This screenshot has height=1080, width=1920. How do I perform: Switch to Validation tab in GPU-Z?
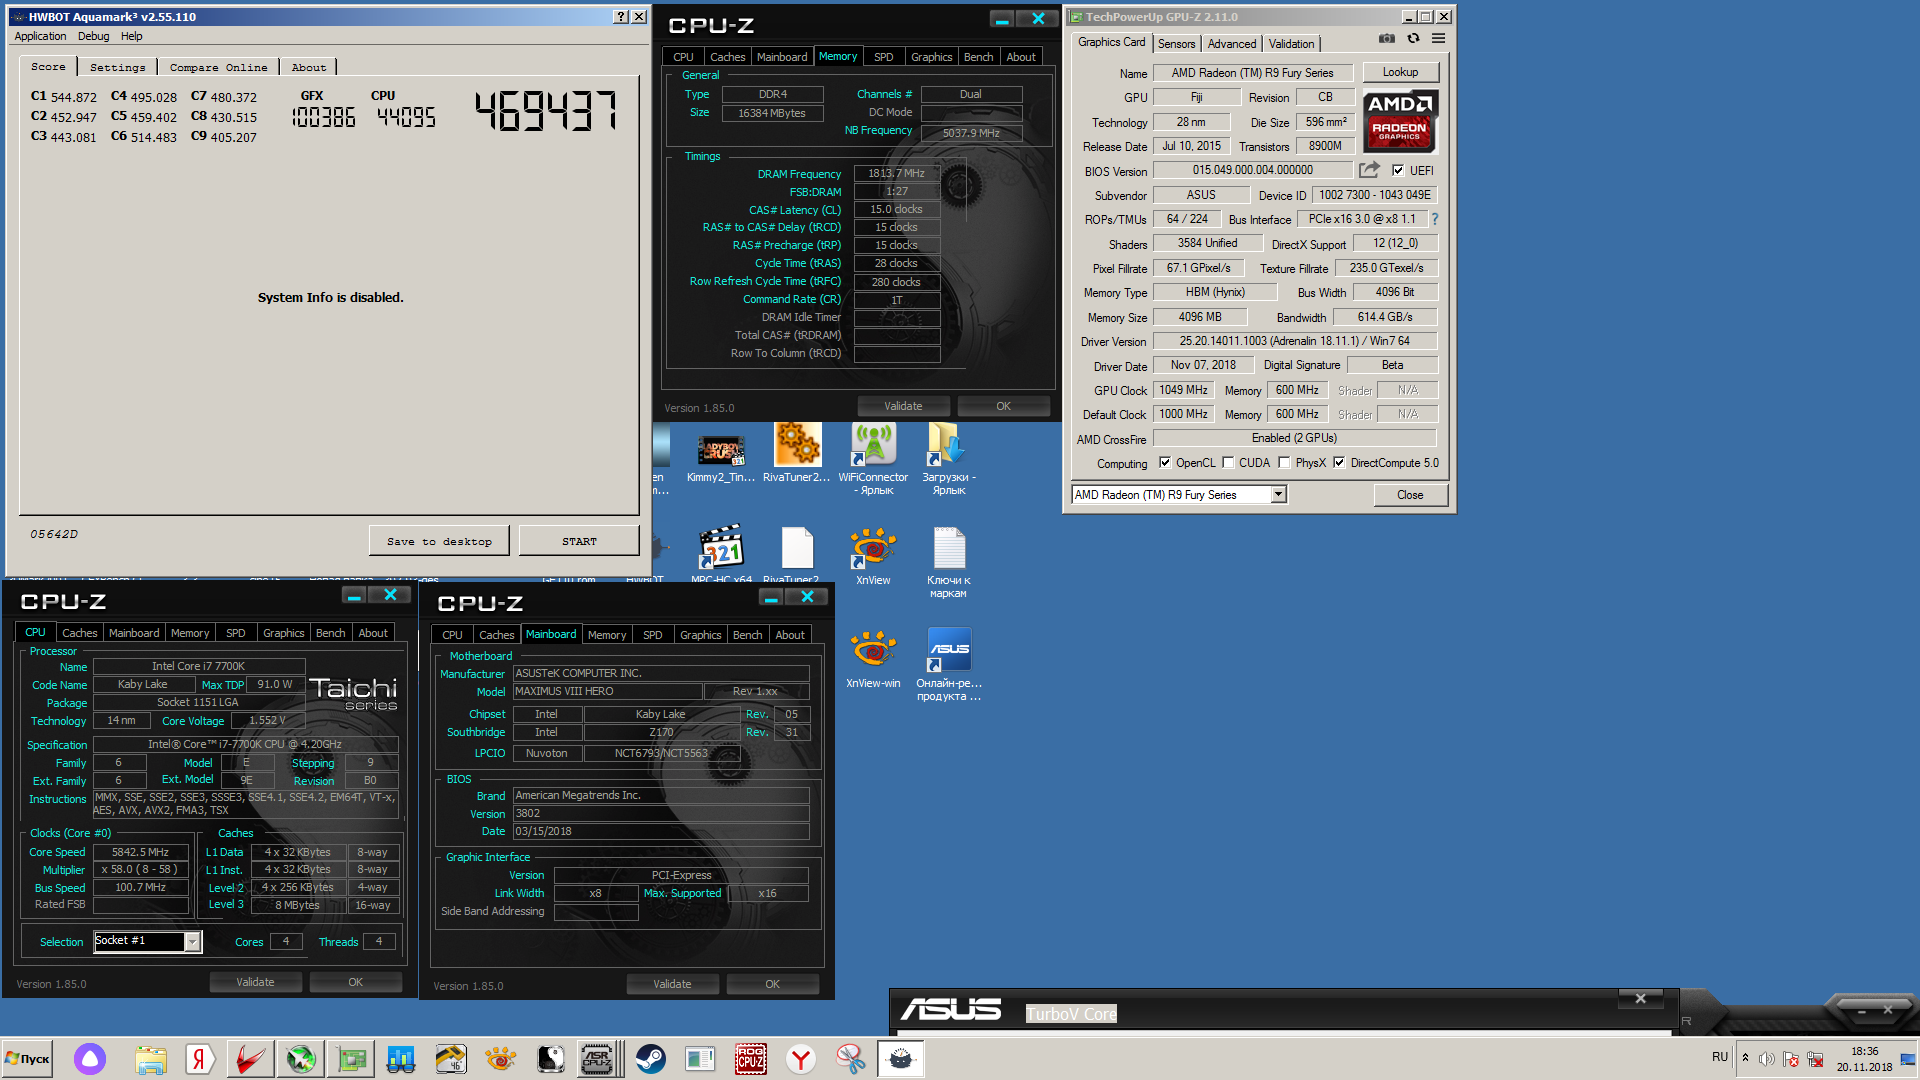pyautogui.click(x=1291, y=44)
